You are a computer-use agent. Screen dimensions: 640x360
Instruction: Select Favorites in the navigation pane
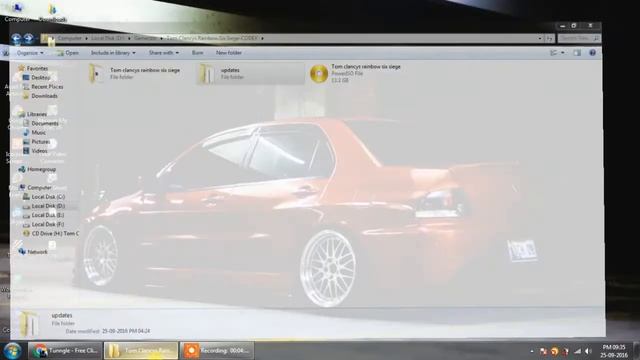[37, 69]
